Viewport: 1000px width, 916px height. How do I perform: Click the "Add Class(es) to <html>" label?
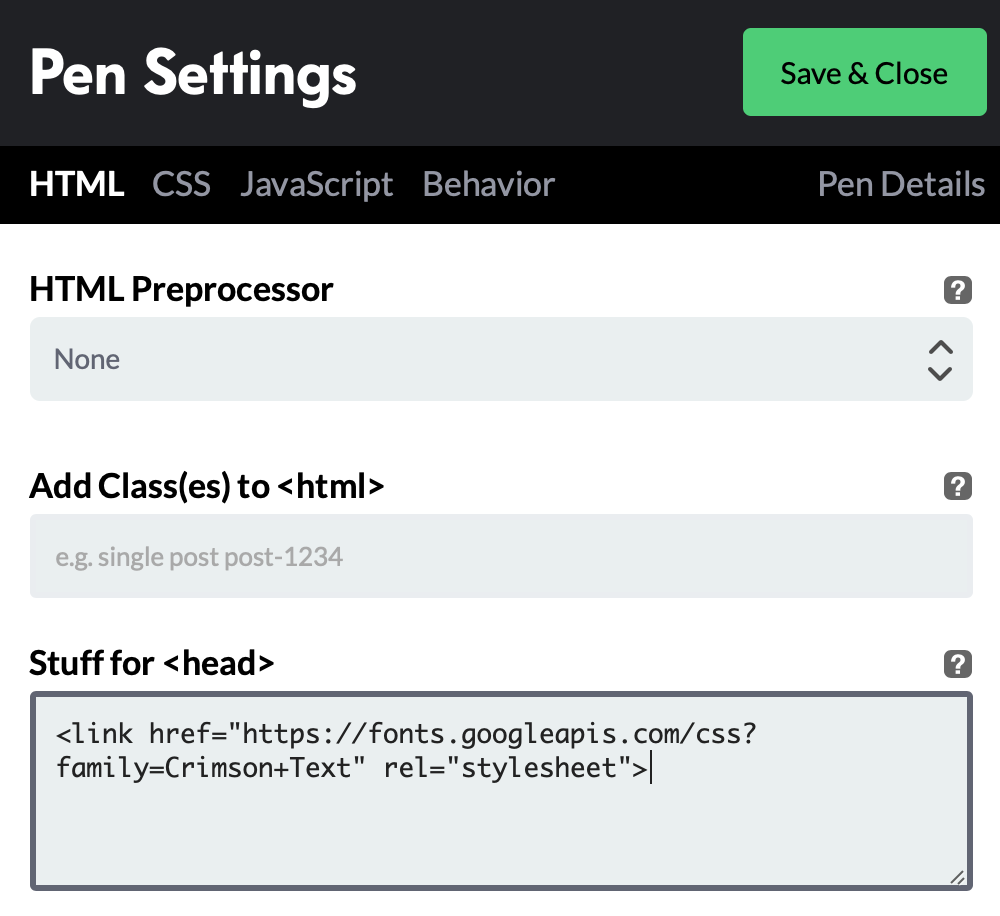(207, 486)
